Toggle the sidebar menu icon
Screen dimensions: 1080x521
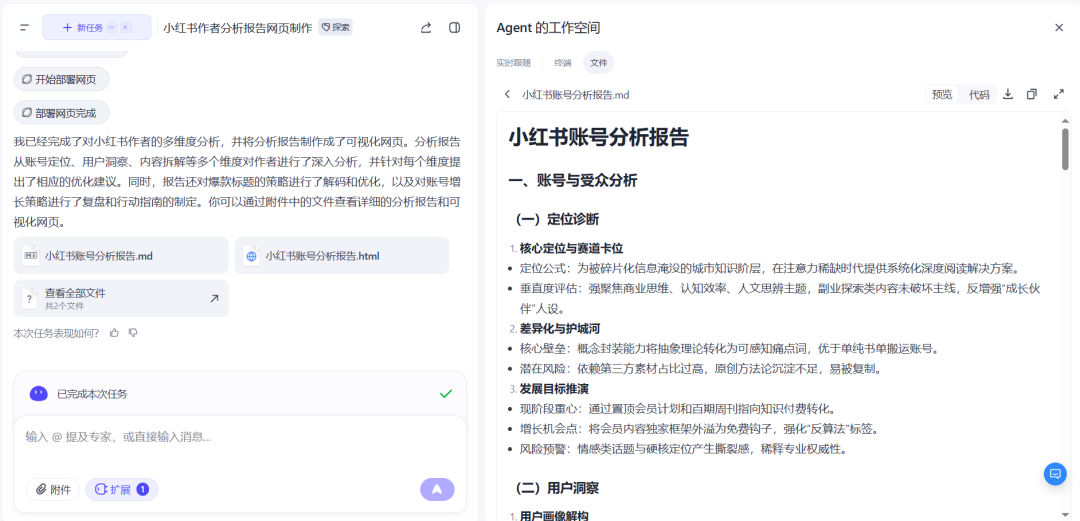(x=25, y=28)
